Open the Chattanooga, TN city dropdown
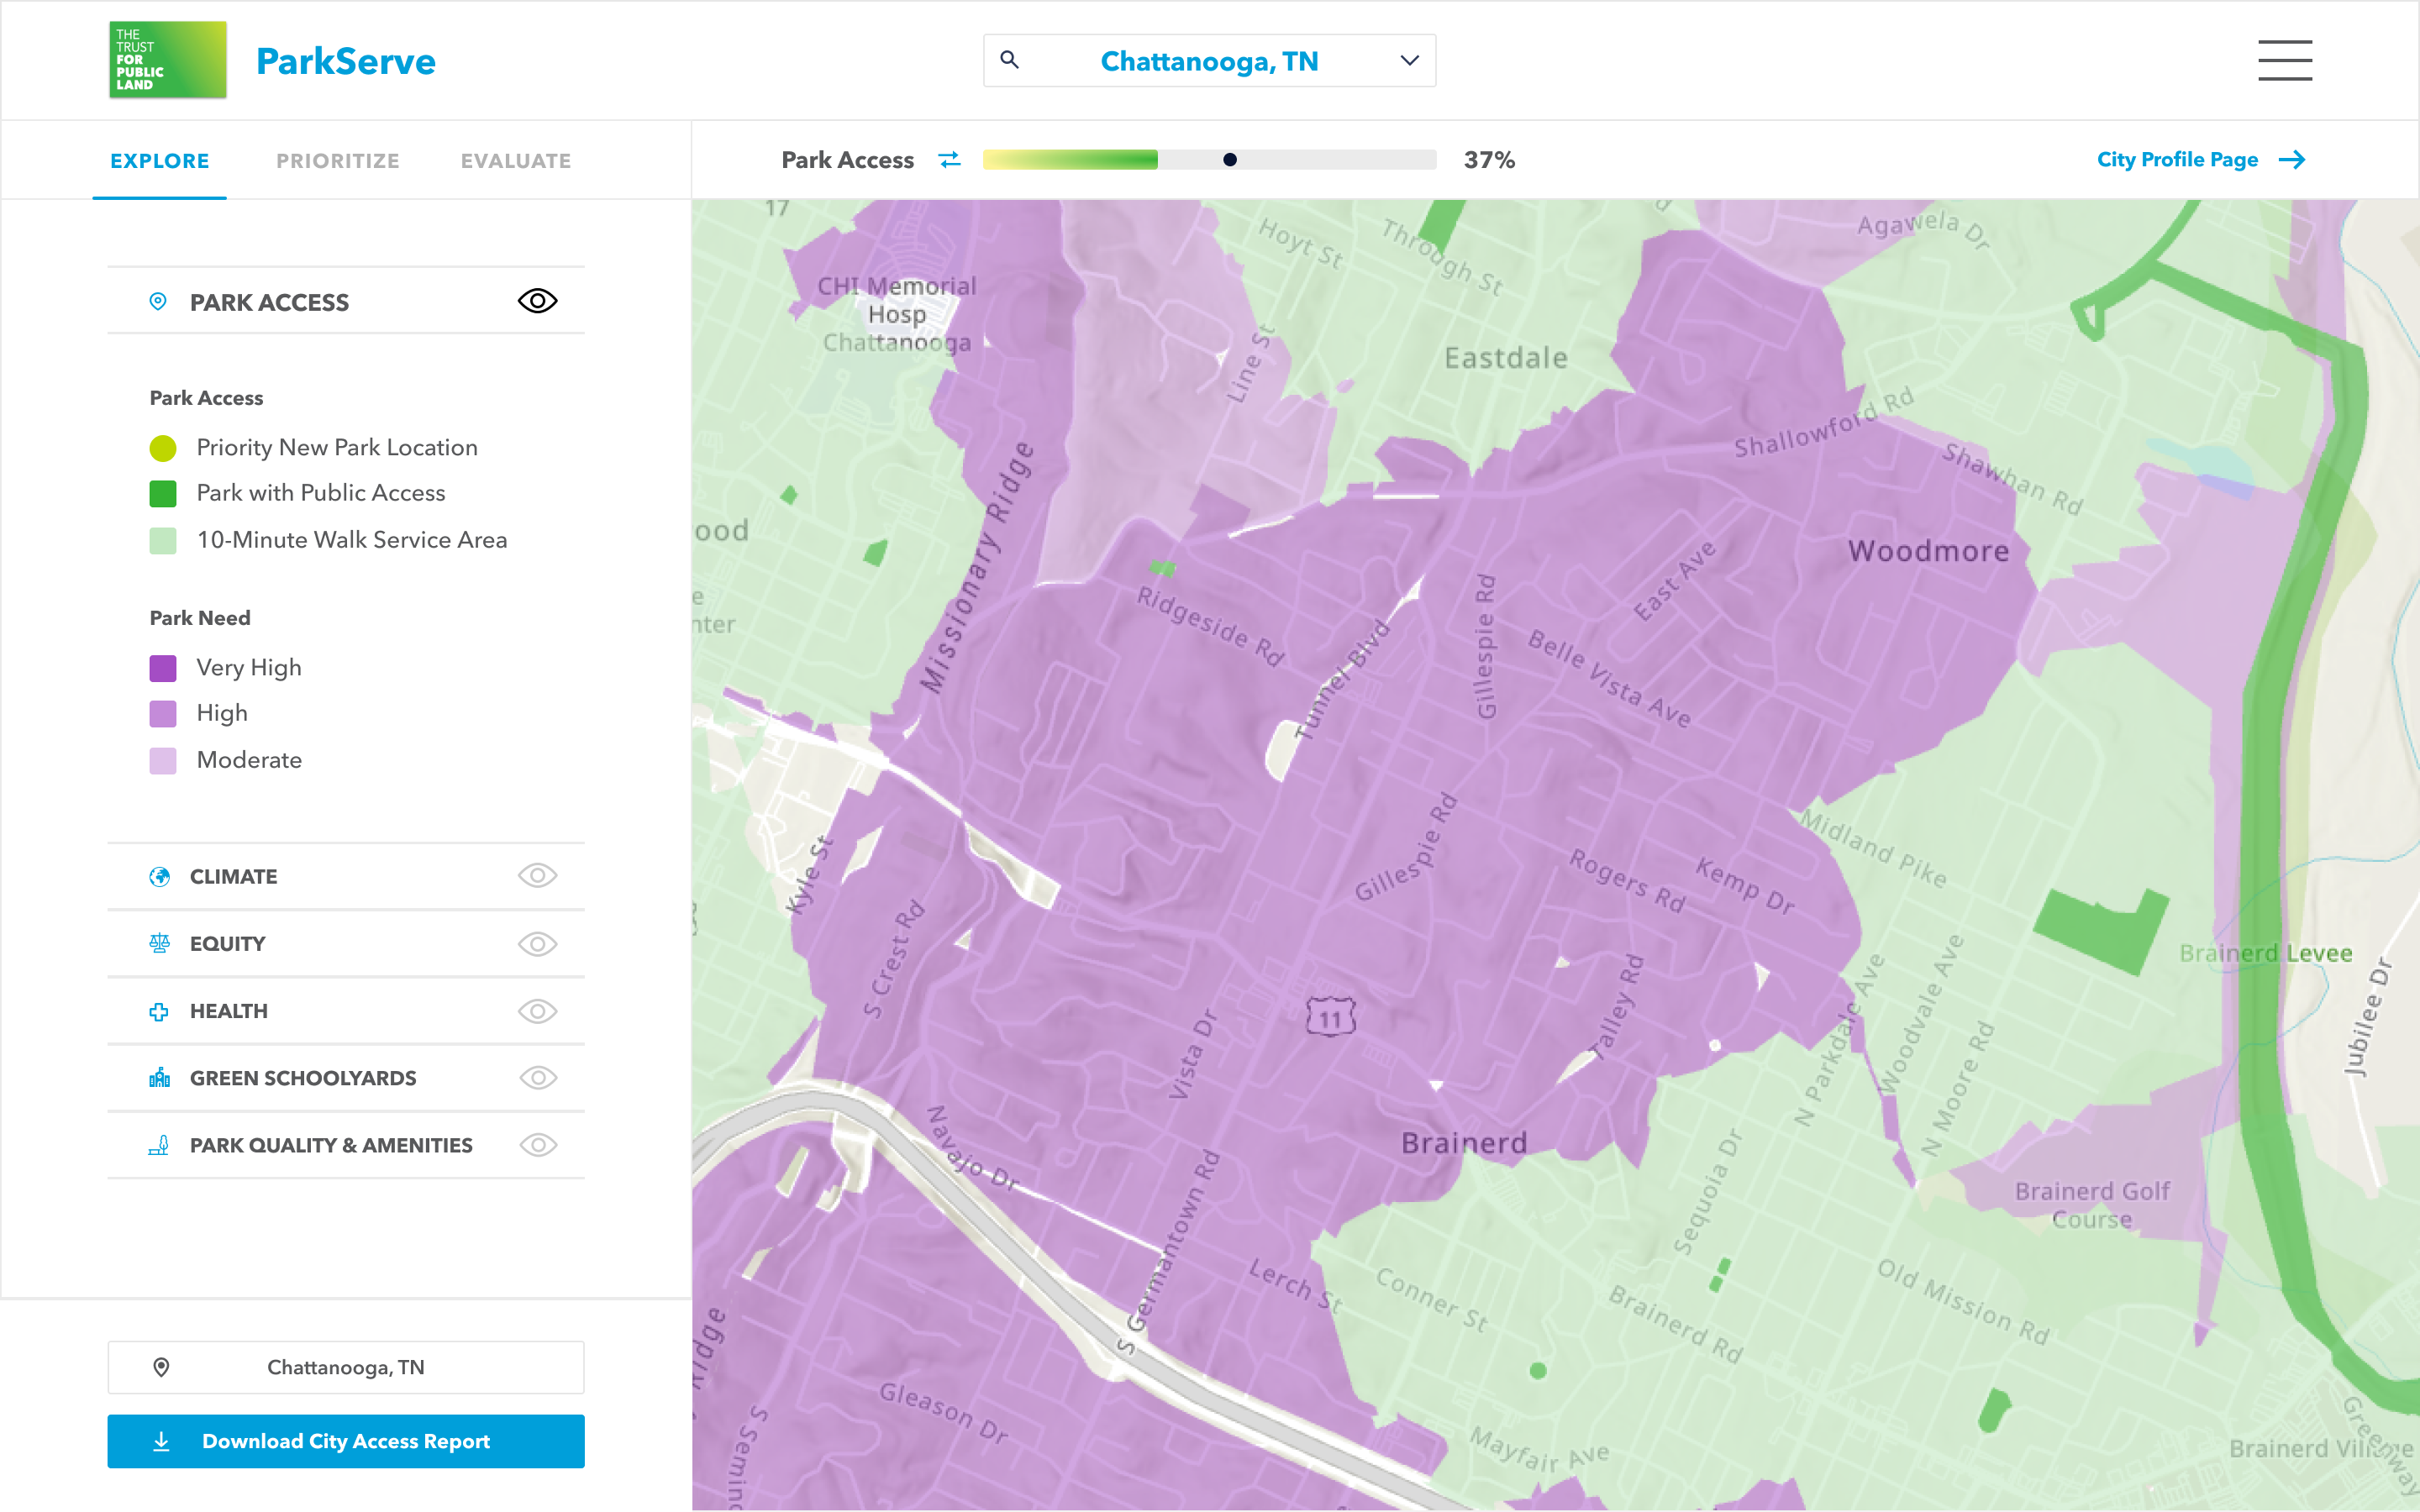The width and height of the screenshot is (2420, 1512). (1409, 61)
